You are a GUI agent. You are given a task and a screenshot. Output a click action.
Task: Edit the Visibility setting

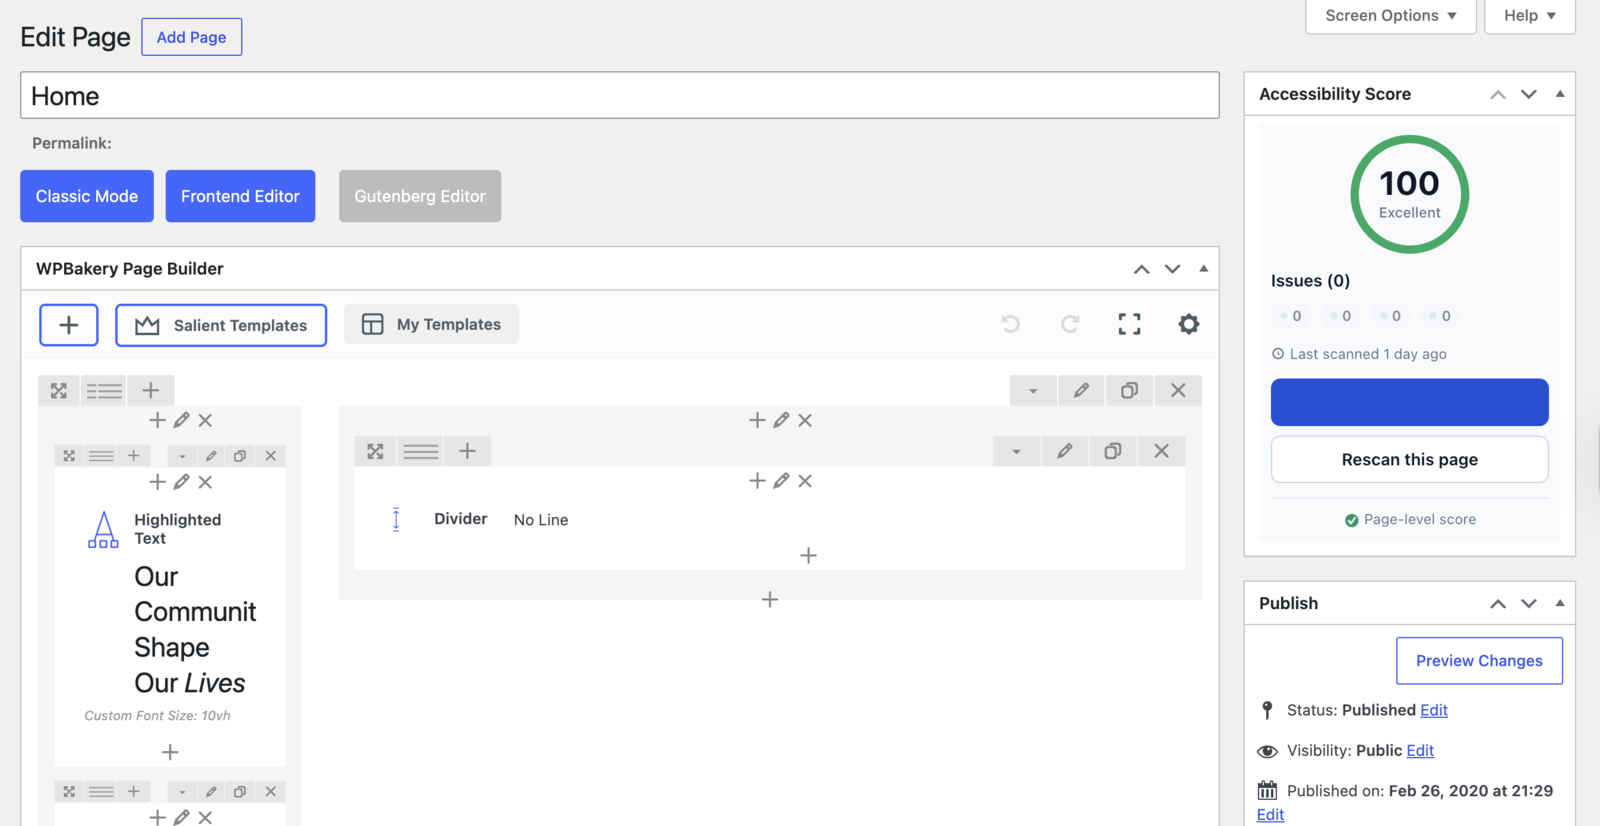1420,750
